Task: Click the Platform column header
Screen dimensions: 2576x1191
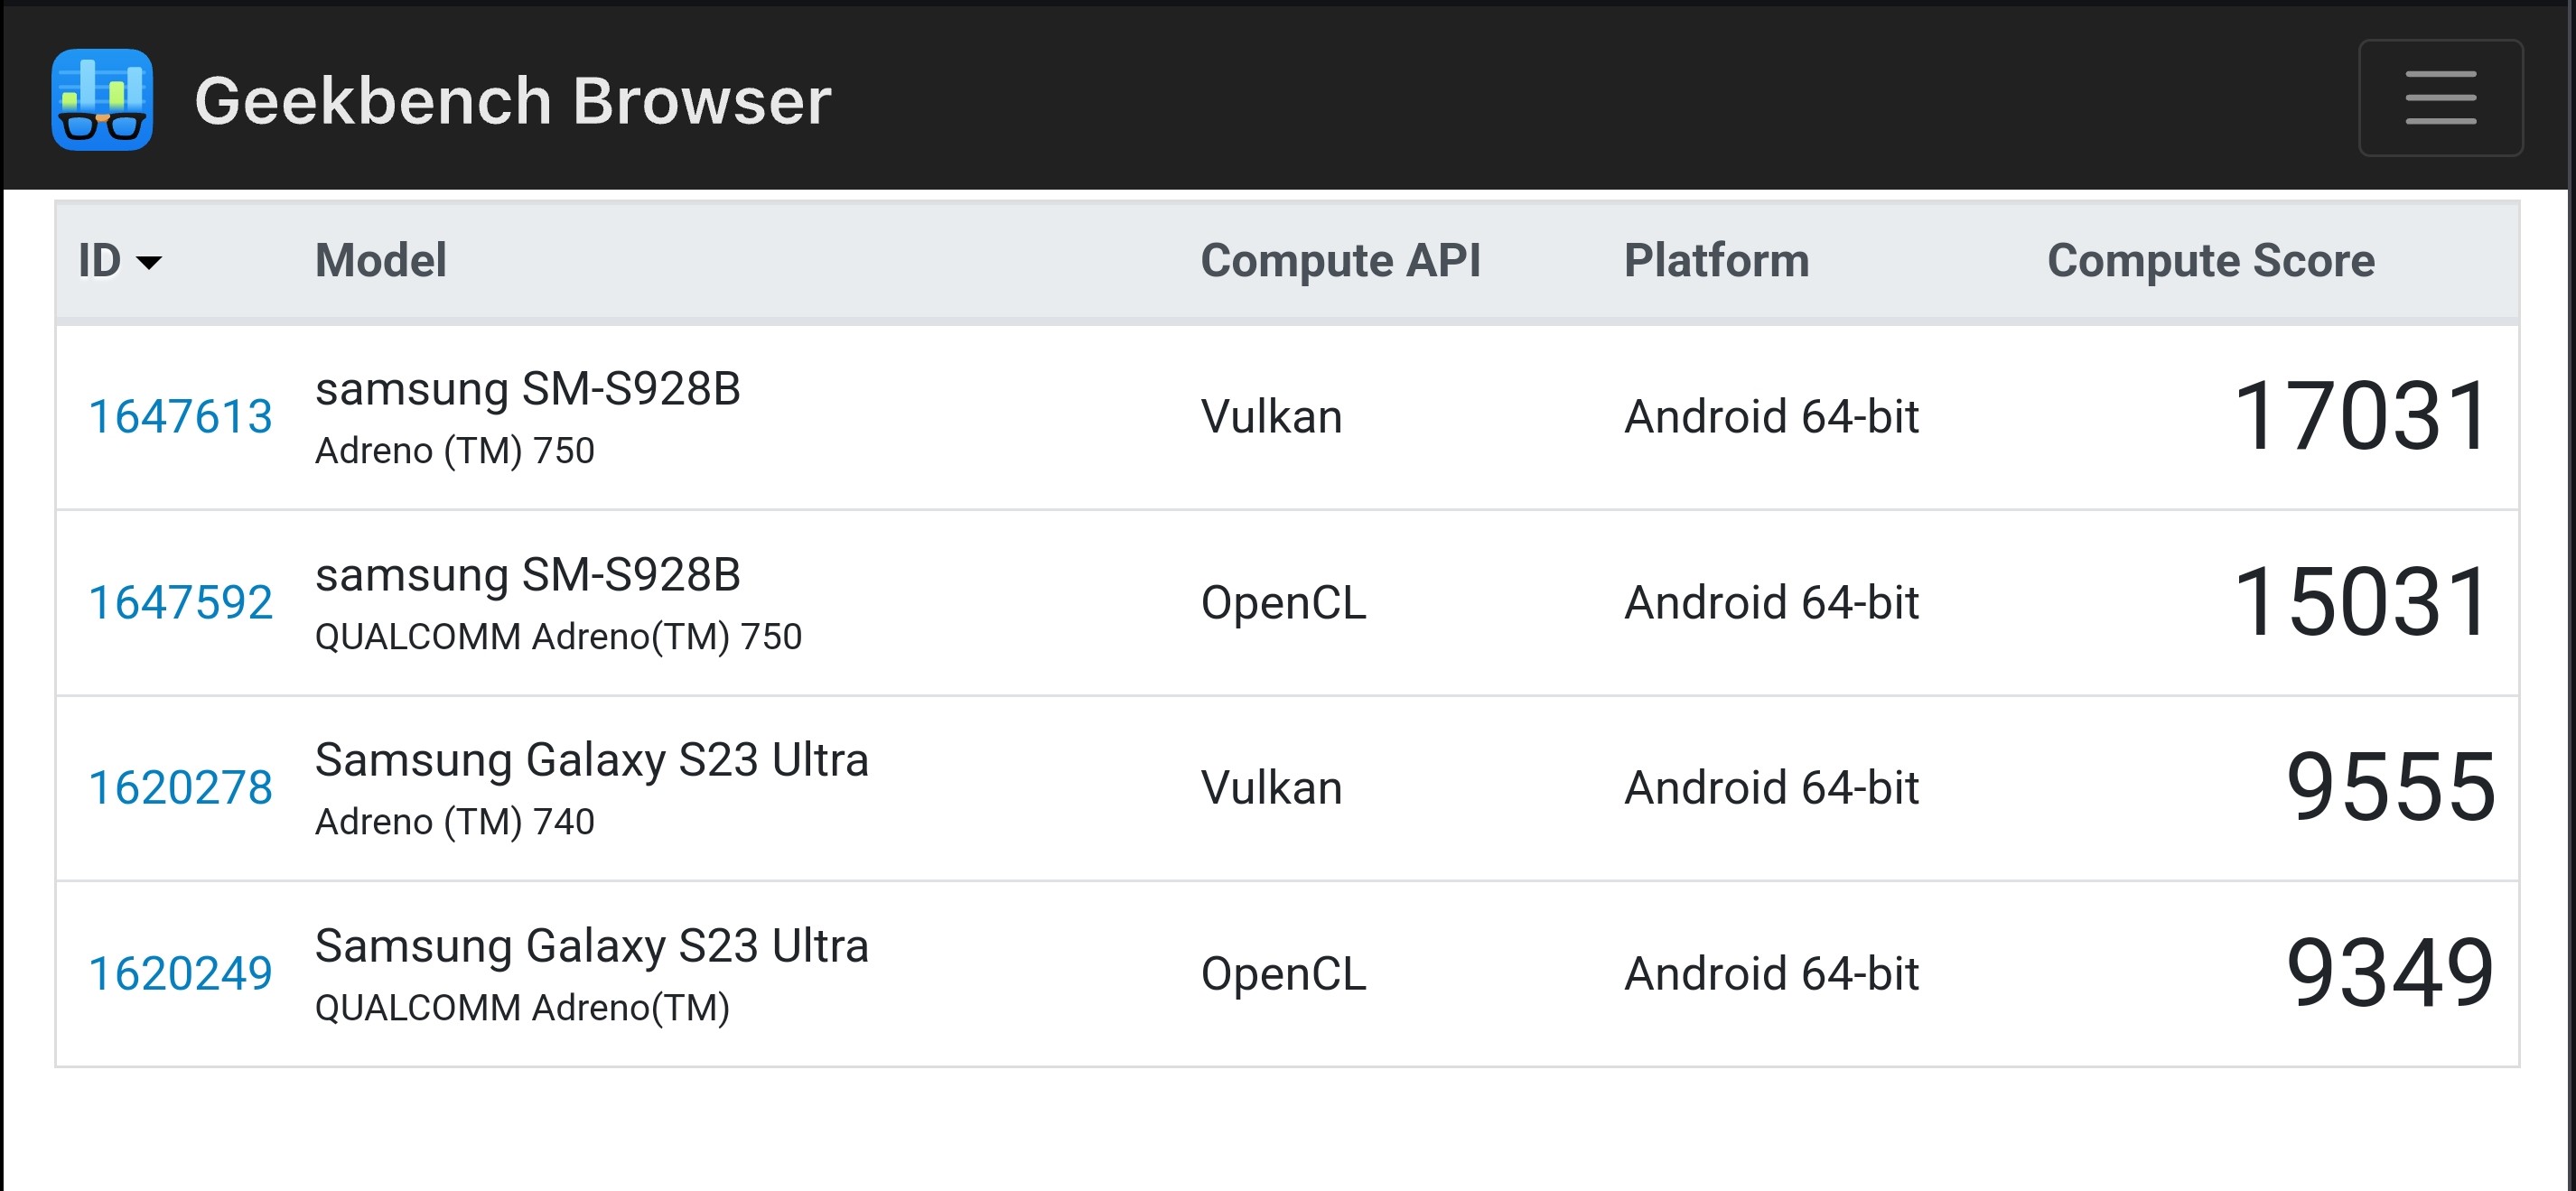Action: (1716, 260)
